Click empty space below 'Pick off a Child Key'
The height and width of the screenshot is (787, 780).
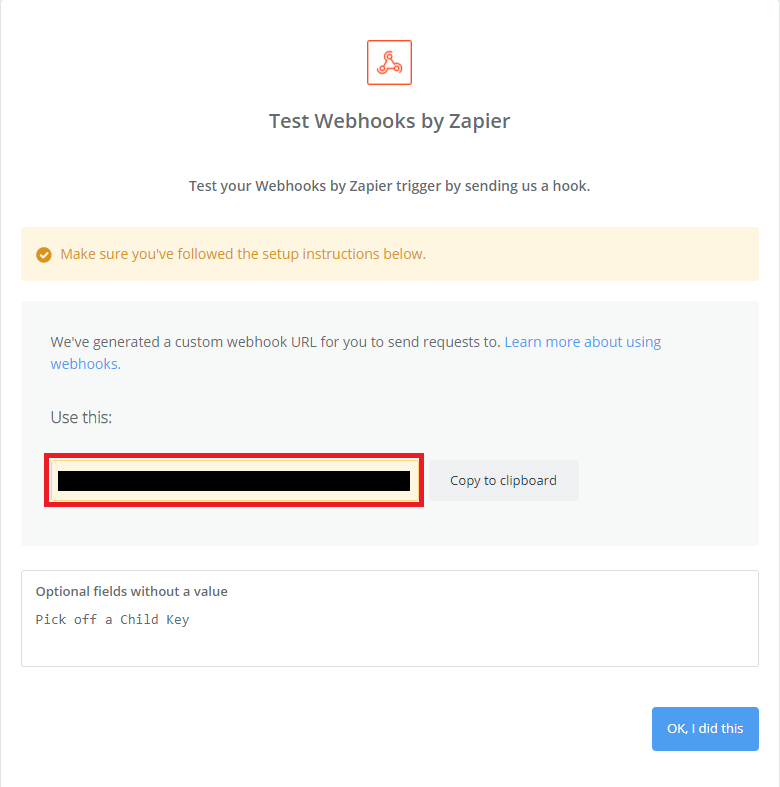tap(389, 647)
